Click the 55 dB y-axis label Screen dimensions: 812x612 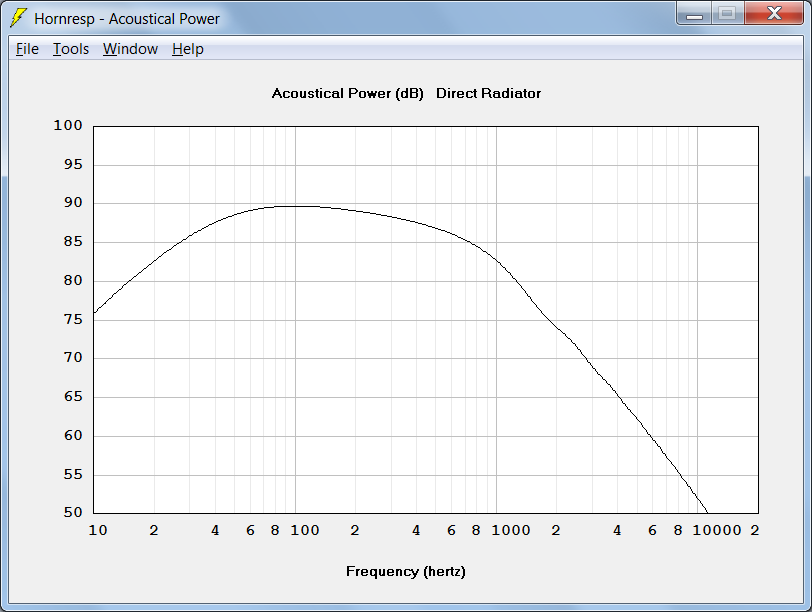coord(73,474)
